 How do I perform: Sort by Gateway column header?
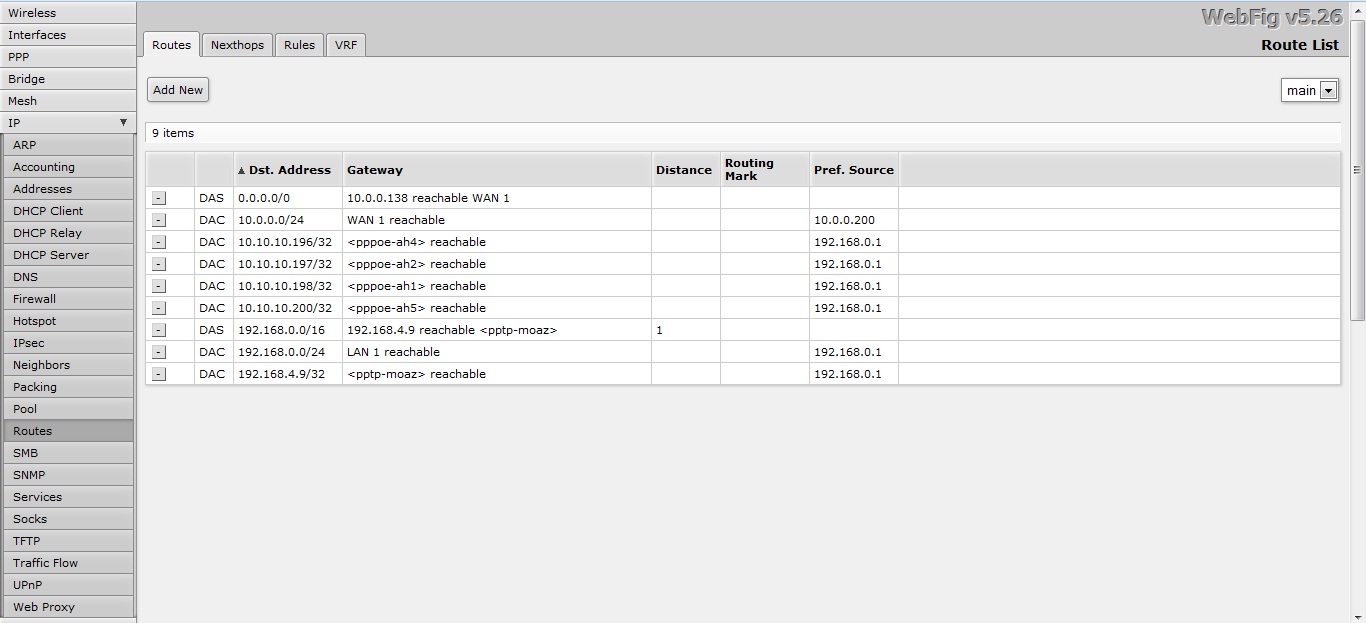(497, 170)
